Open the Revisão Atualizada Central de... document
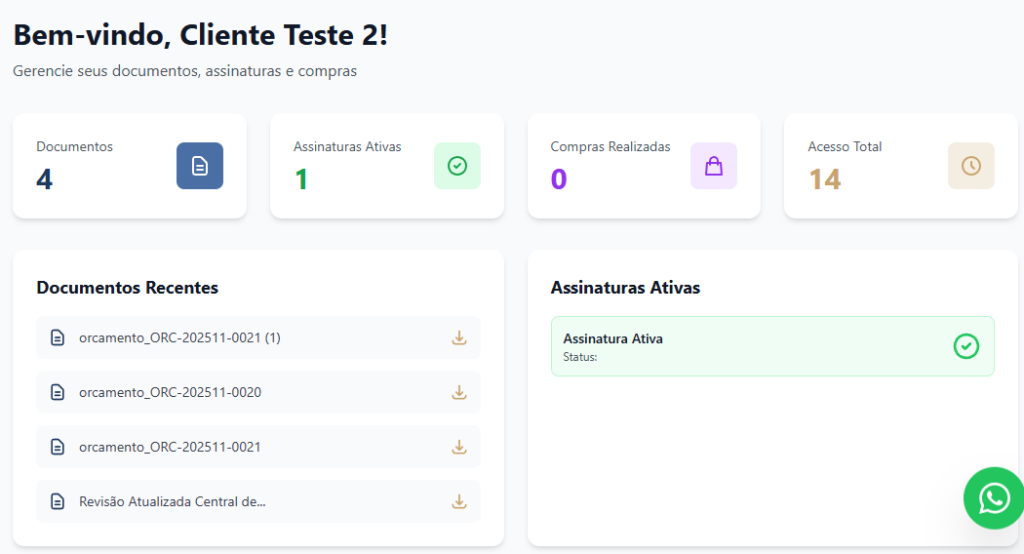This screenshot has width=1024, height=554. tap(172, 501)
